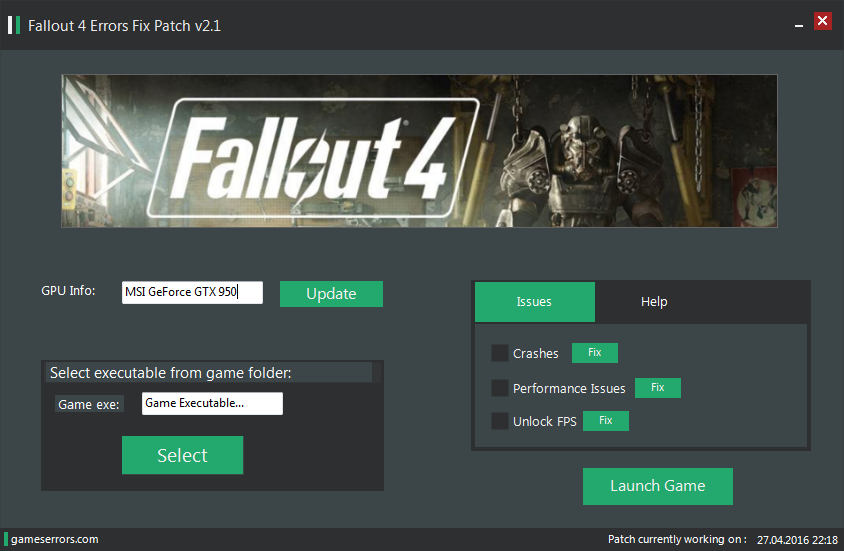Image resolution: width=844 pixels, height=551 pixels.
Task: Enable the Crashes checkbox
Action: tap(500, 353)
